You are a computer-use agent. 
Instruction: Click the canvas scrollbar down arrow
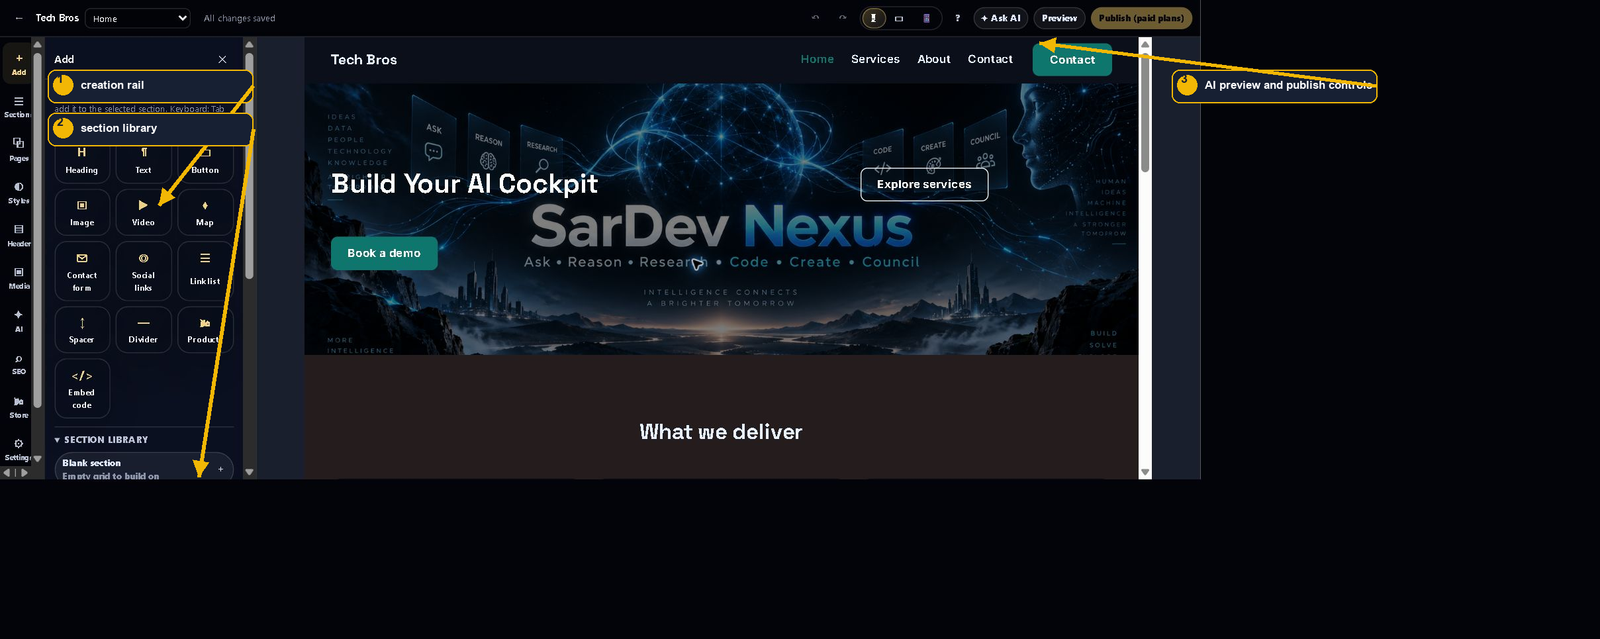1145,471
